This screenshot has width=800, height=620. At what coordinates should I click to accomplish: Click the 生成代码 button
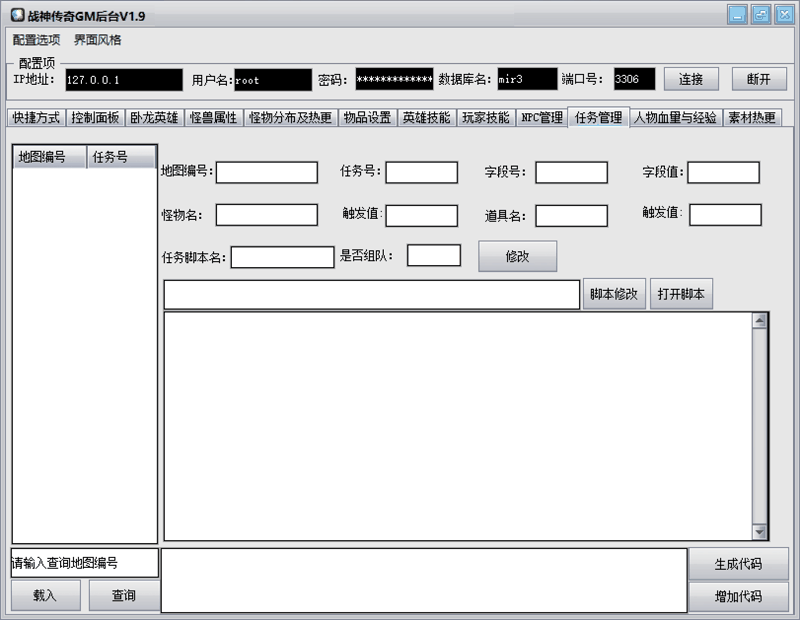[740, 564]
